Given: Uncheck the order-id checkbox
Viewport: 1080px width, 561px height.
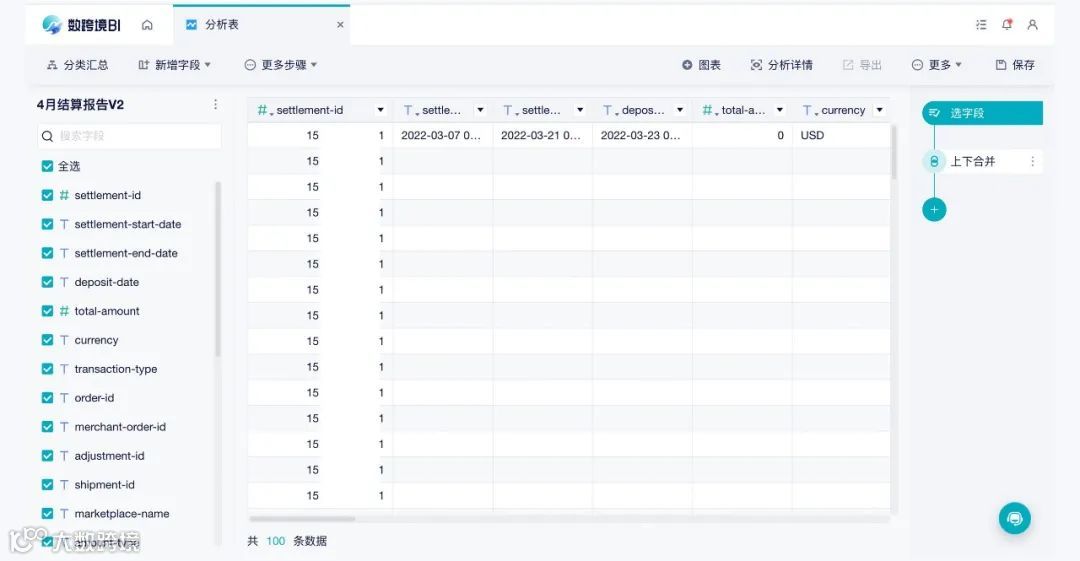Looking at the screenshot, I should 48,398.
